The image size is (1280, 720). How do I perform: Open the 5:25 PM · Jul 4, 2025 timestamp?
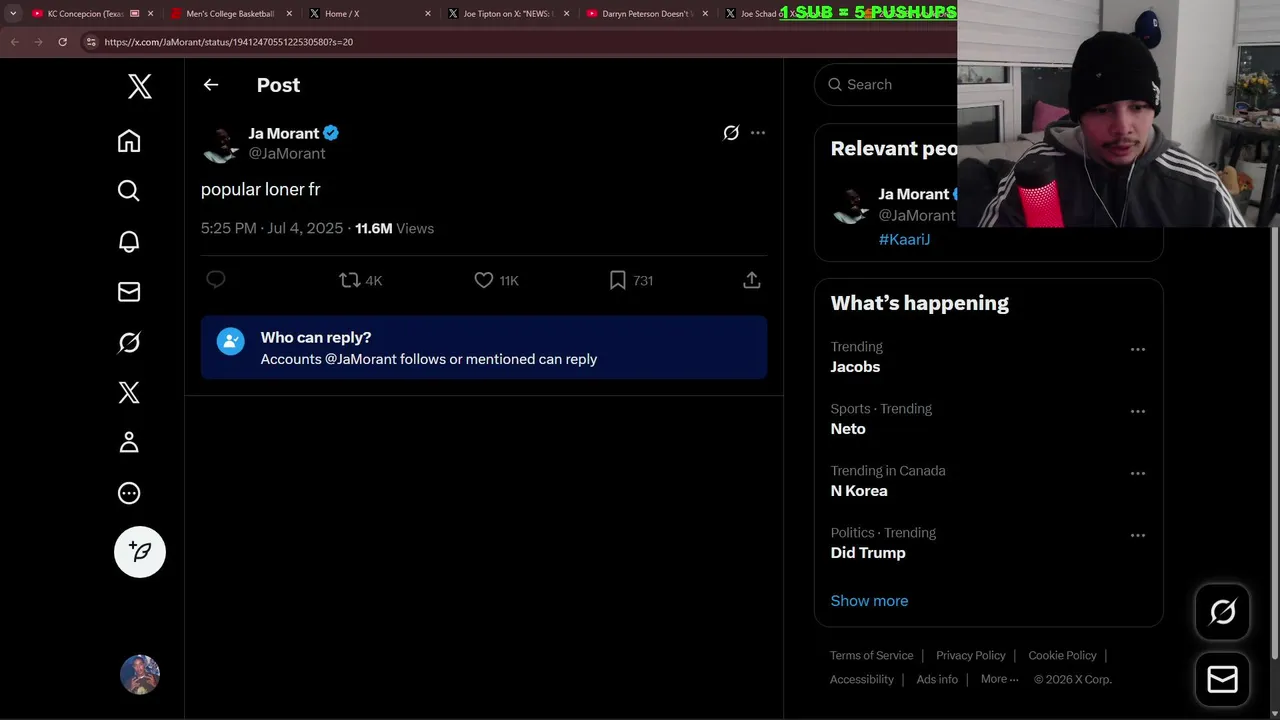tap(272, 228)
